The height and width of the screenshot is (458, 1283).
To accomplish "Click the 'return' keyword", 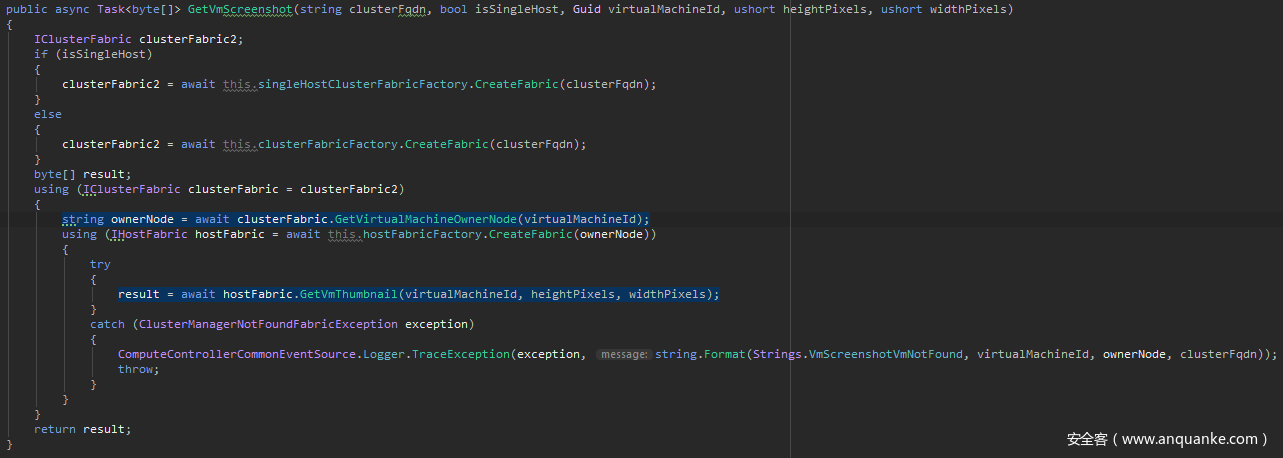I will tap(54, 429).
